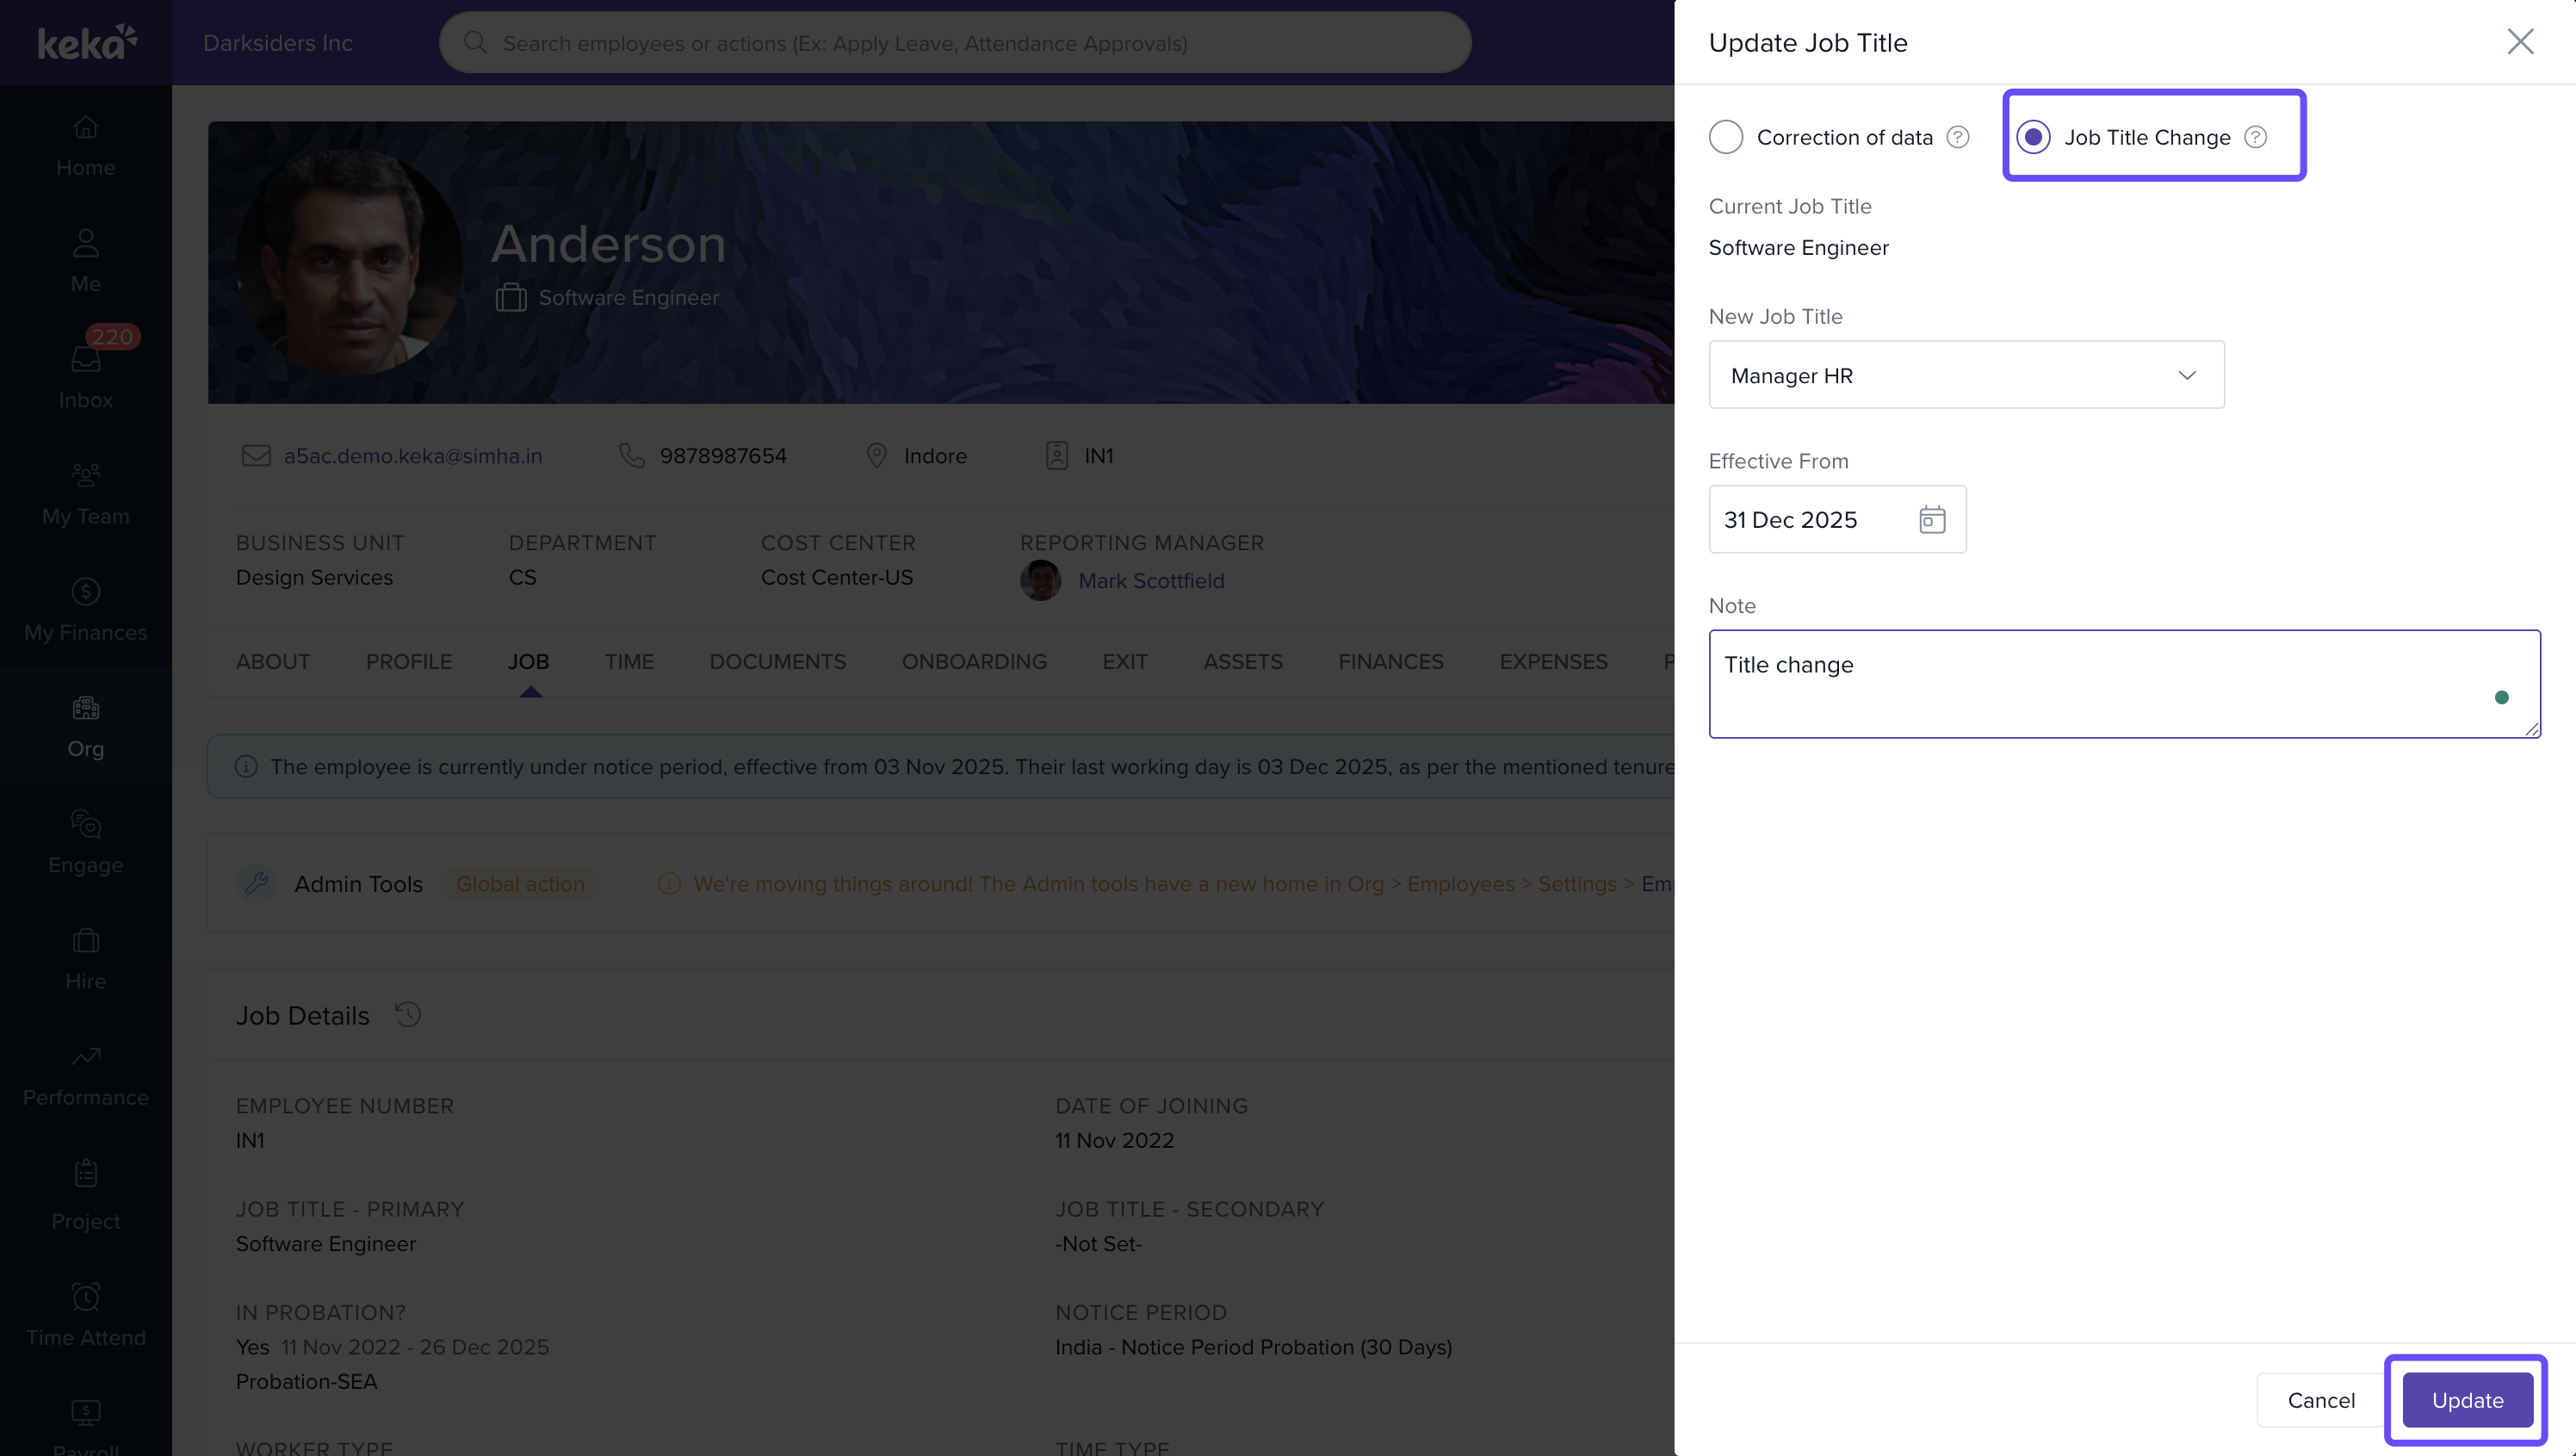Switch to the ASSETS tab
The width and height of the screenshot is (2576, 1456).
(x=1242, y=661)
